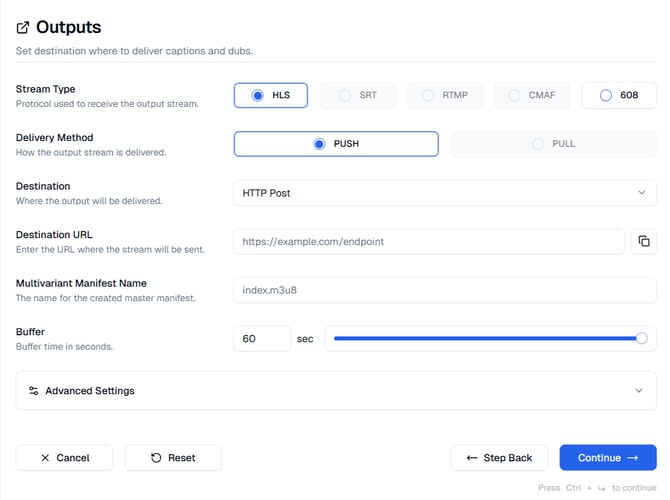Choose the PUSH delivery method
Screen dimensions: 670x500
(336, 144)
